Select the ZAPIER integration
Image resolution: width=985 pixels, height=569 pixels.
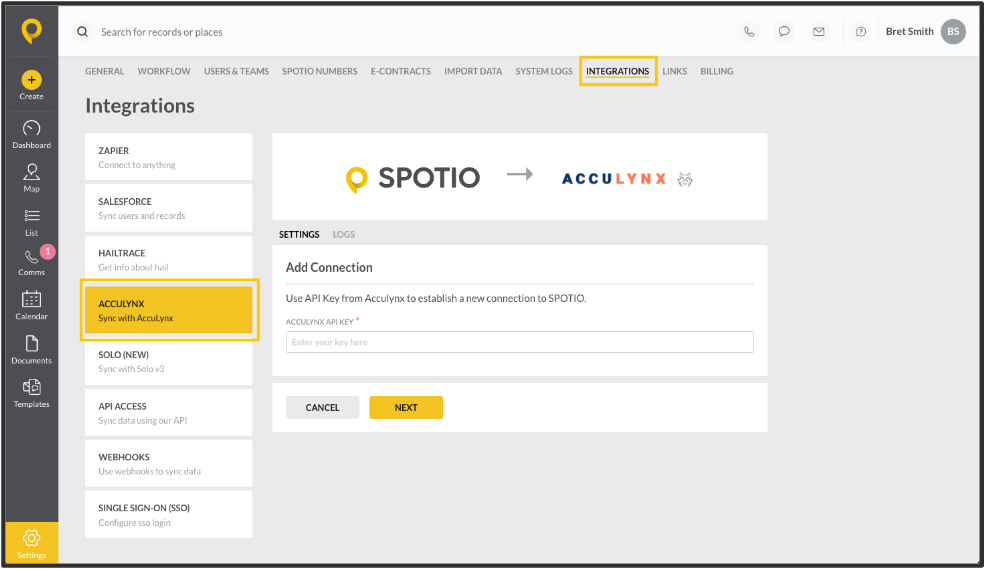[168, 157]
